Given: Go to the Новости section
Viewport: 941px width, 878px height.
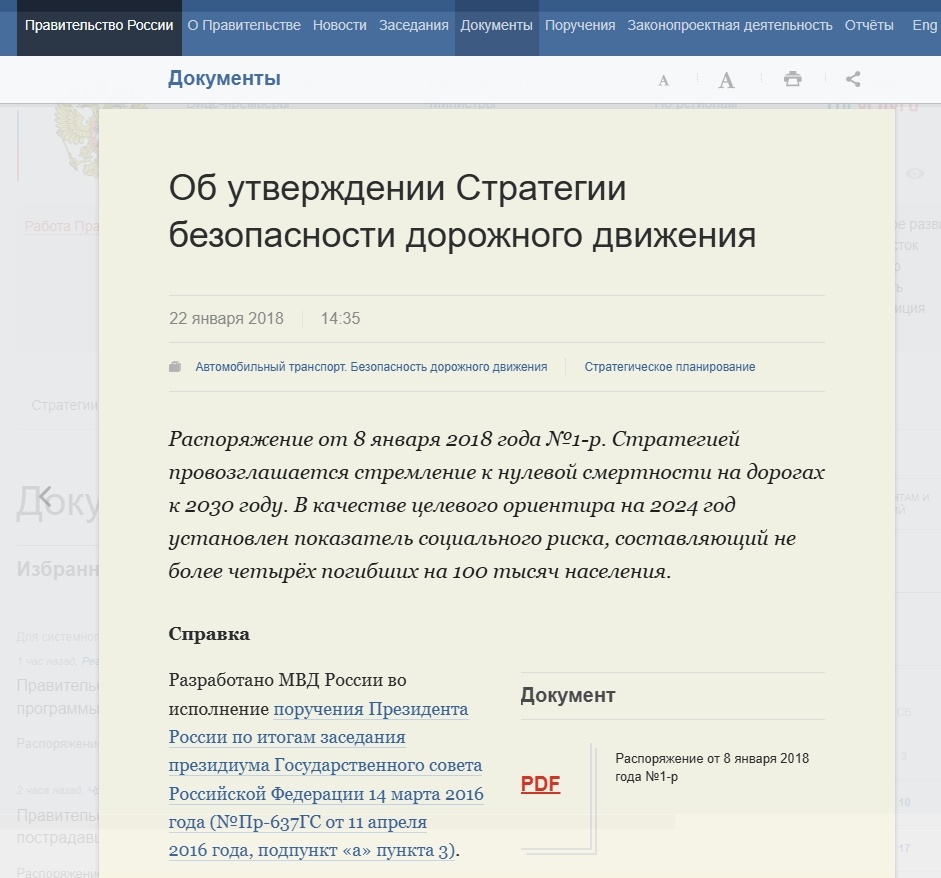Looking at the screenshot, I should coord(340,25).
